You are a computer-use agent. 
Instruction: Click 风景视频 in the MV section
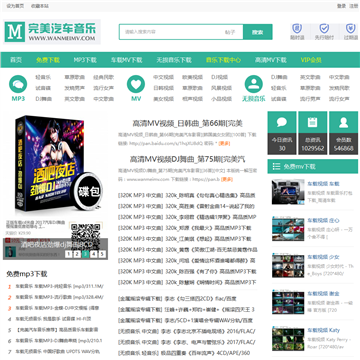click(221, 88)
